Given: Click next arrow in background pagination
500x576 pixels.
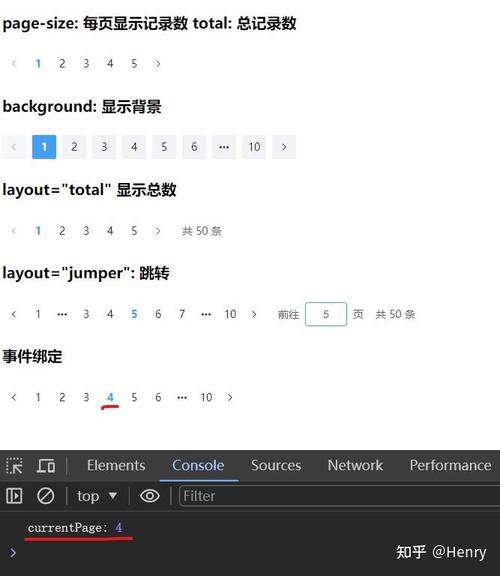Looking at the screenshot, I should (x=284, y=147).
